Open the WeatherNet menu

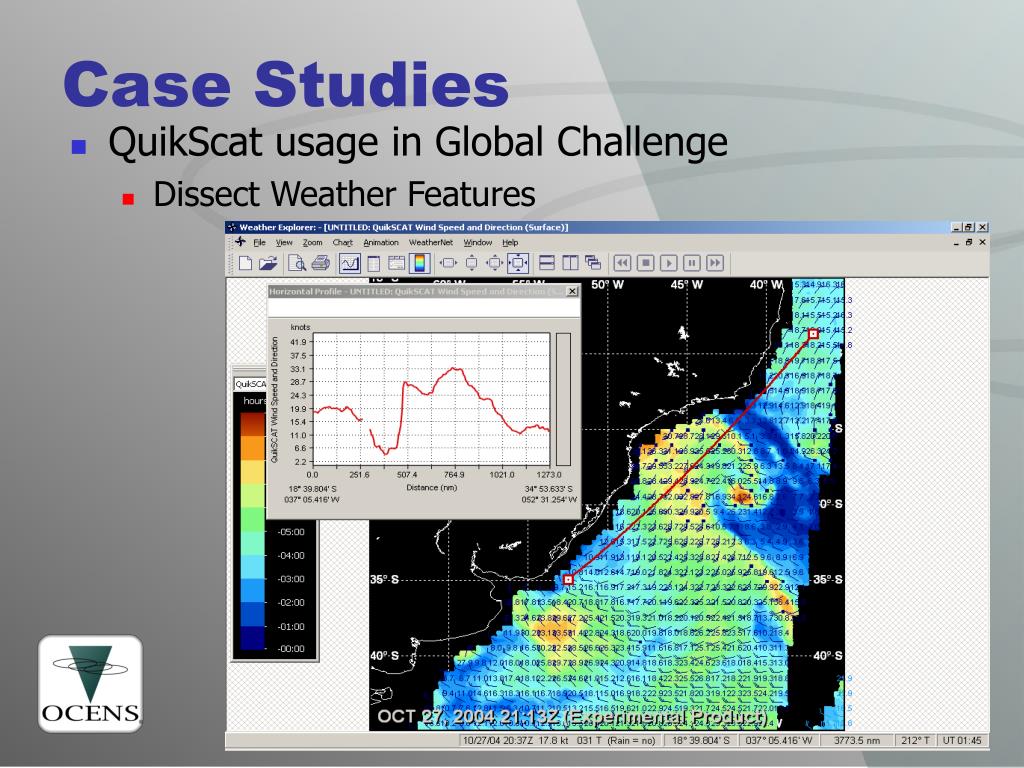(430, 242)
